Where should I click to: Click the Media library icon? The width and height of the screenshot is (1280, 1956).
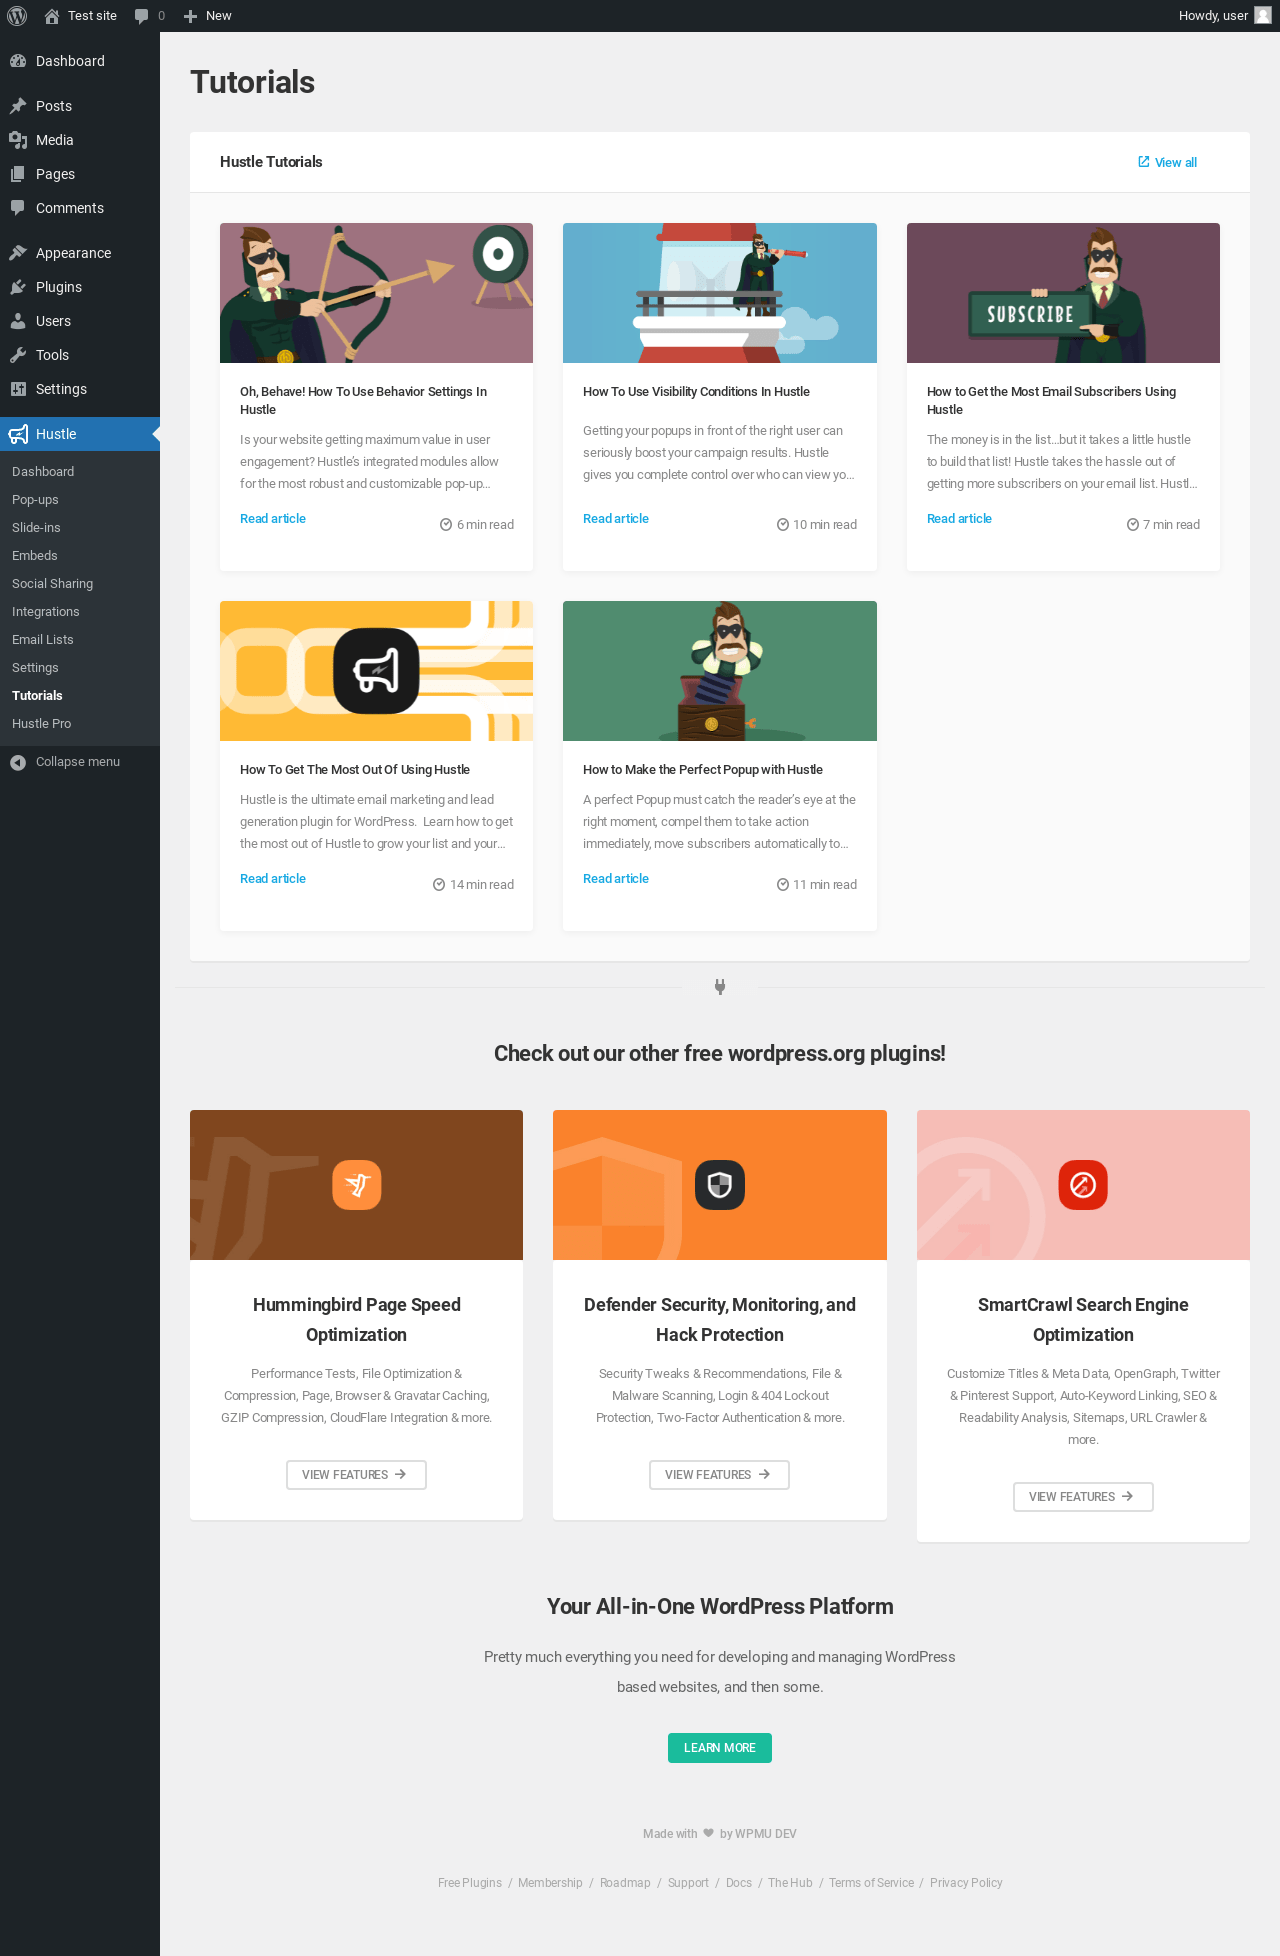coord(18,140)
